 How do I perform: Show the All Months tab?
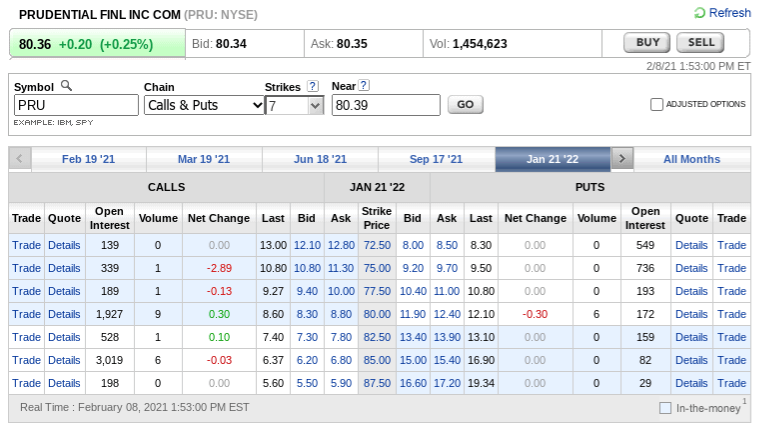point(691,159)
